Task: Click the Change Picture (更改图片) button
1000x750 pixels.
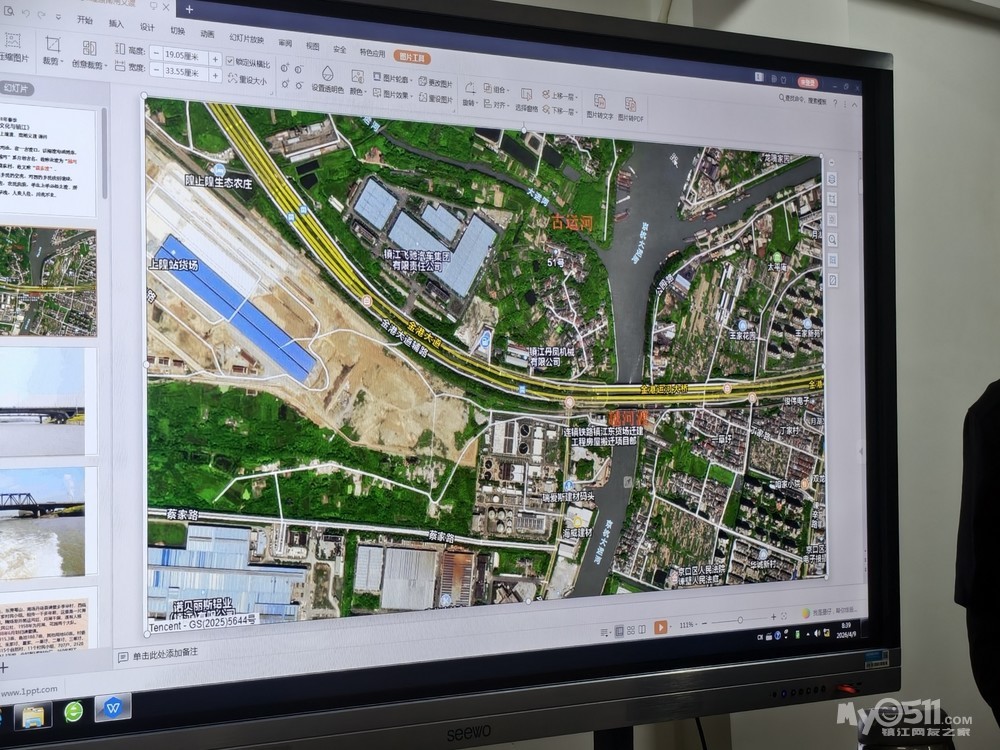Action: click(x=437, y=82)
